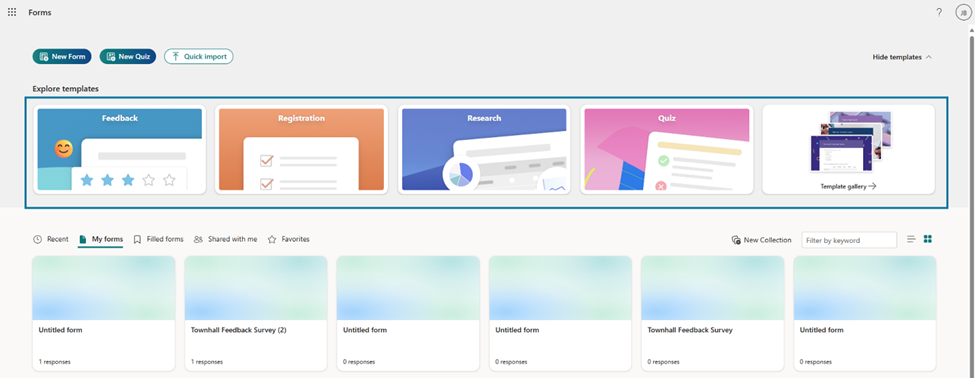The height and width of the screenshot is (378, 975).
Task: Open the Quiz template card
Action: click(x=667, y=149)
